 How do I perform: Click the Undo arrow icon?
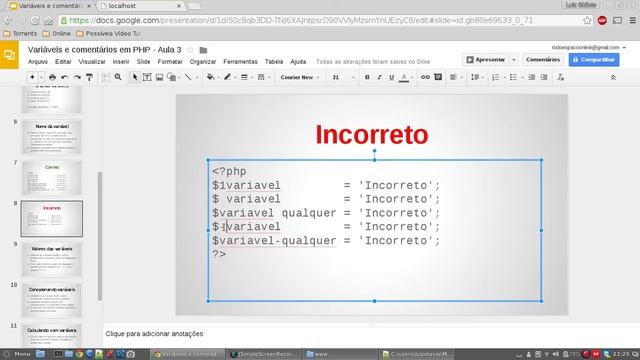[x=64, y=77]
